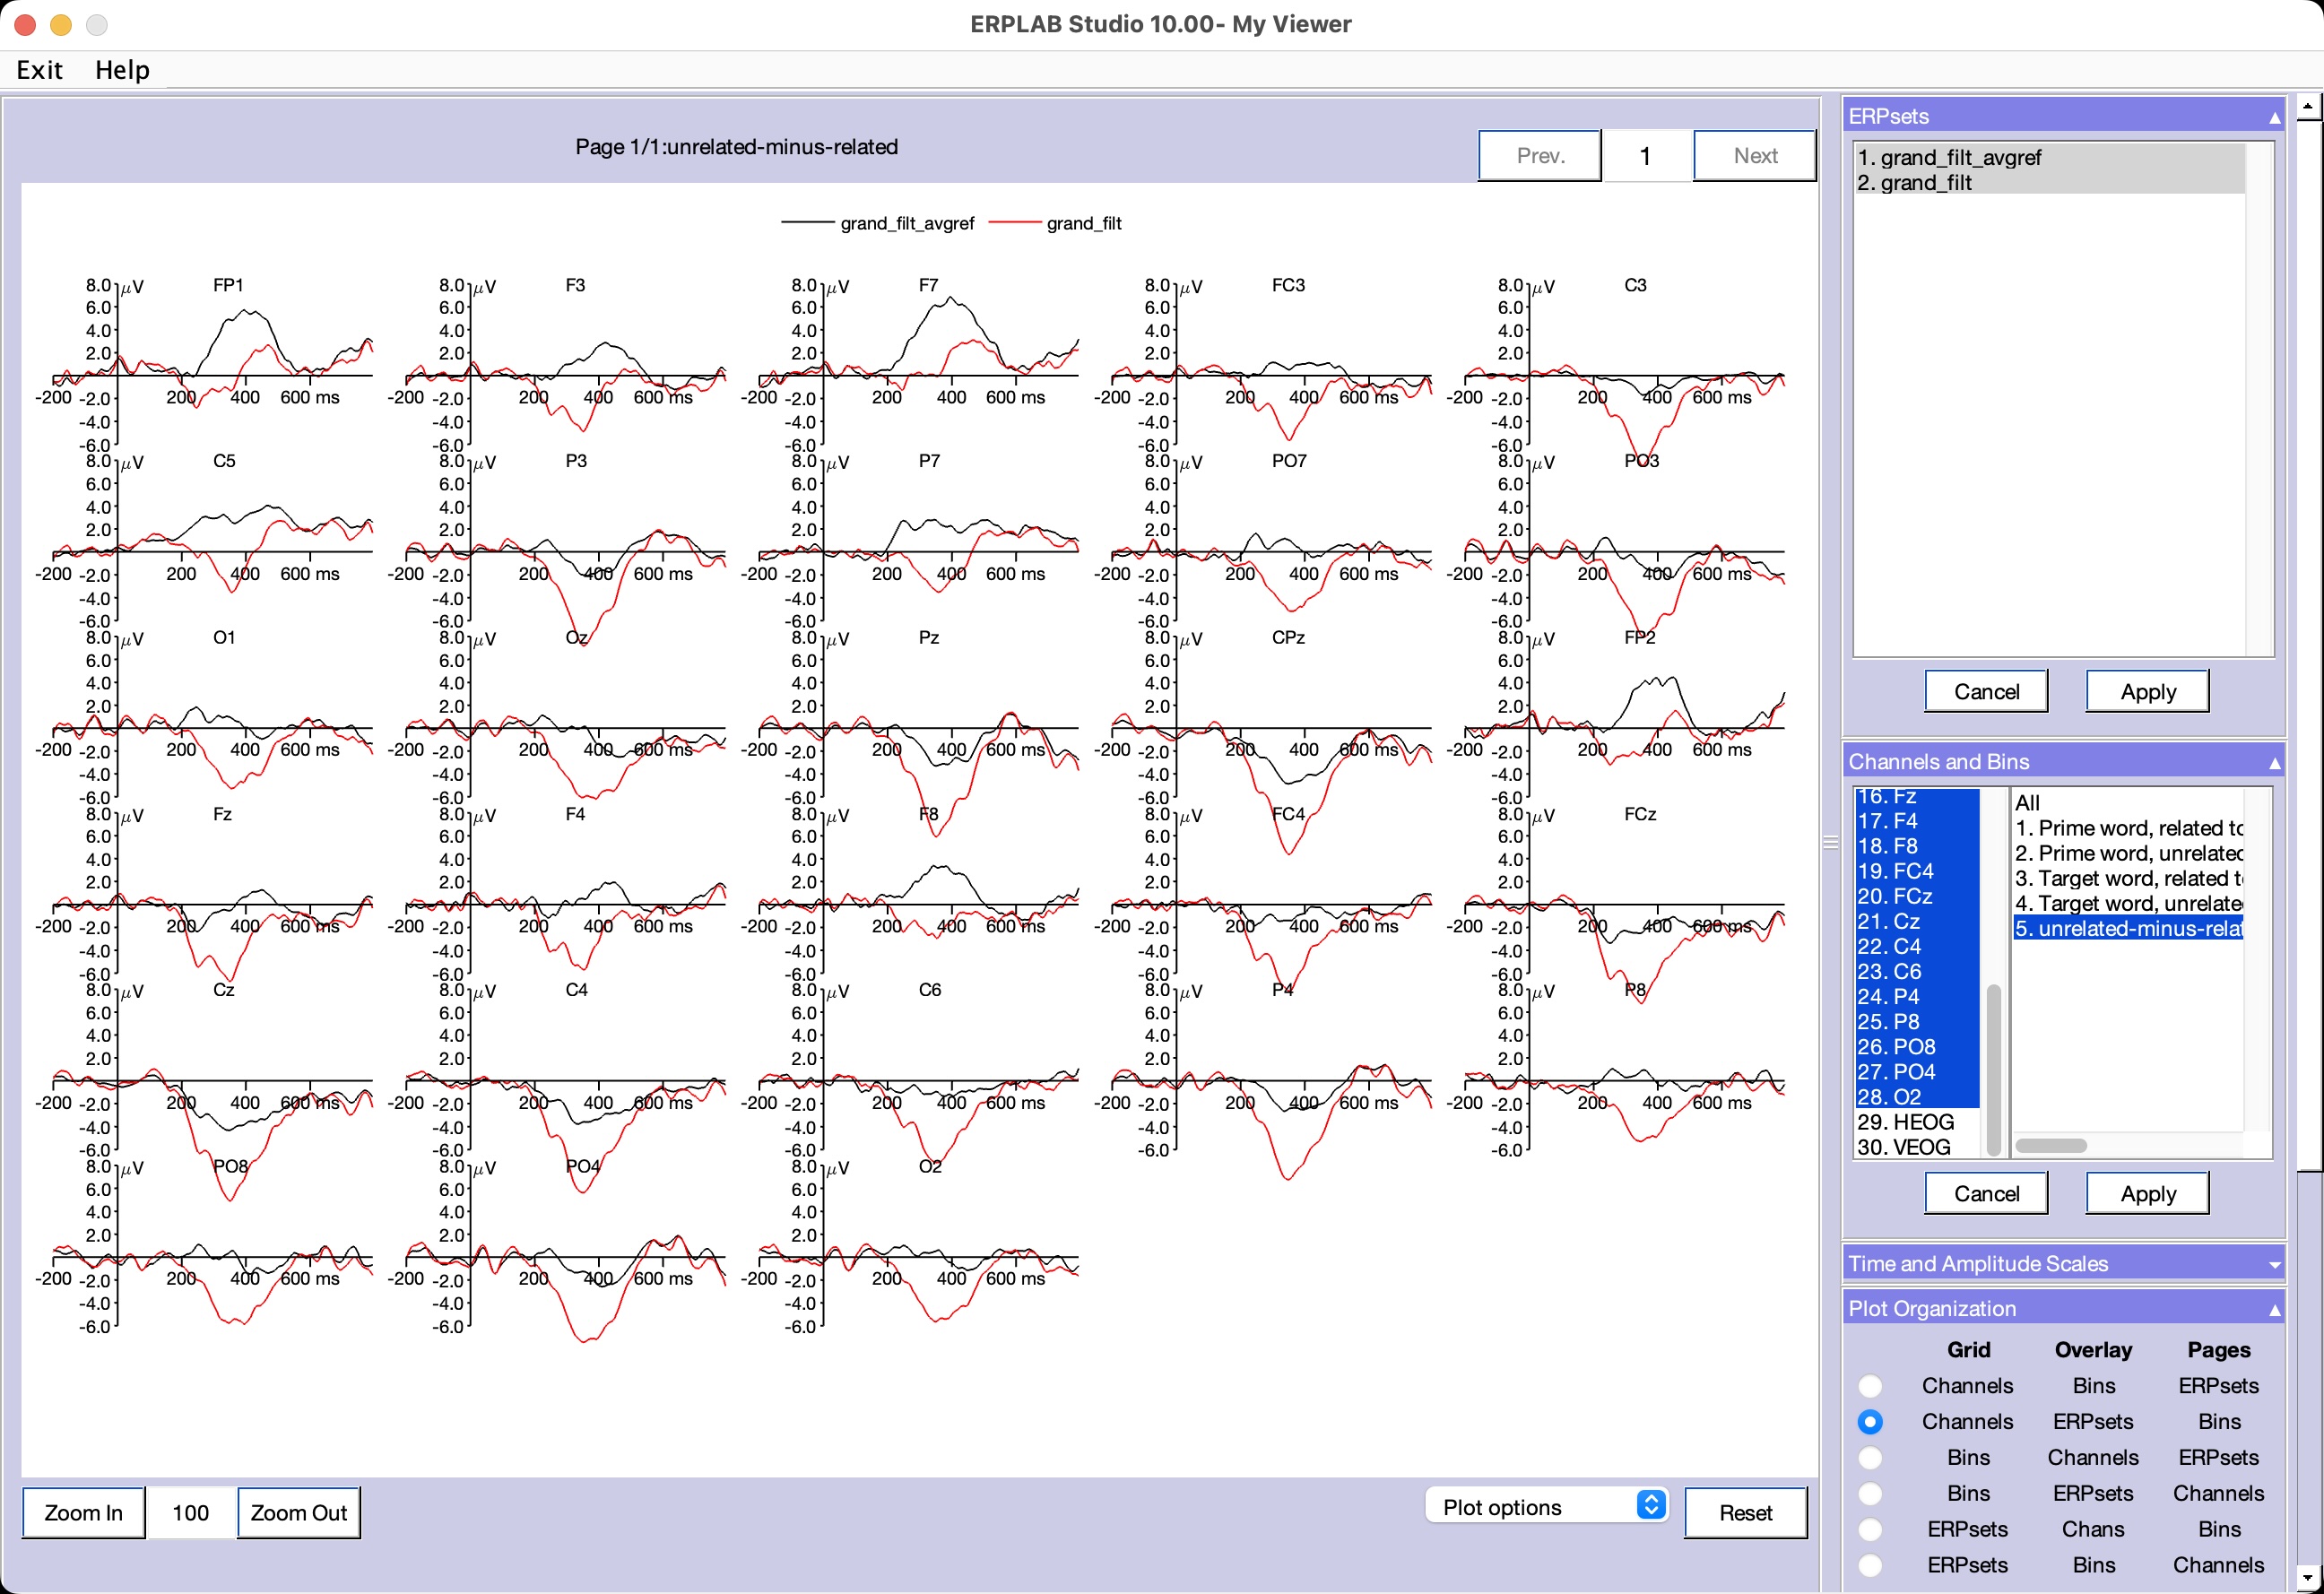Open the Exit menu
The width and height of the screenshot is (2324, 1594).
pos(39,70)
